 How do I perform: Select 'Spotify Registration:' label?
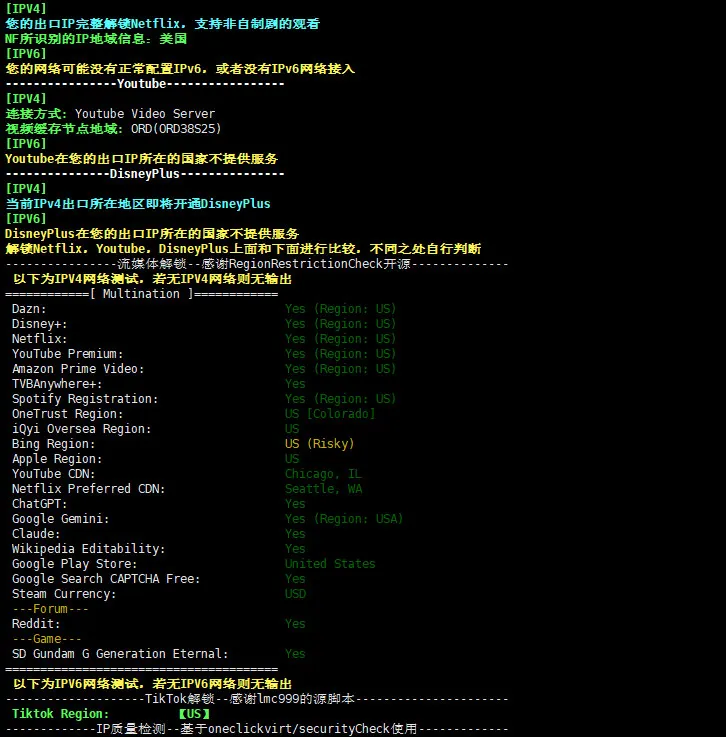(85, 399)
